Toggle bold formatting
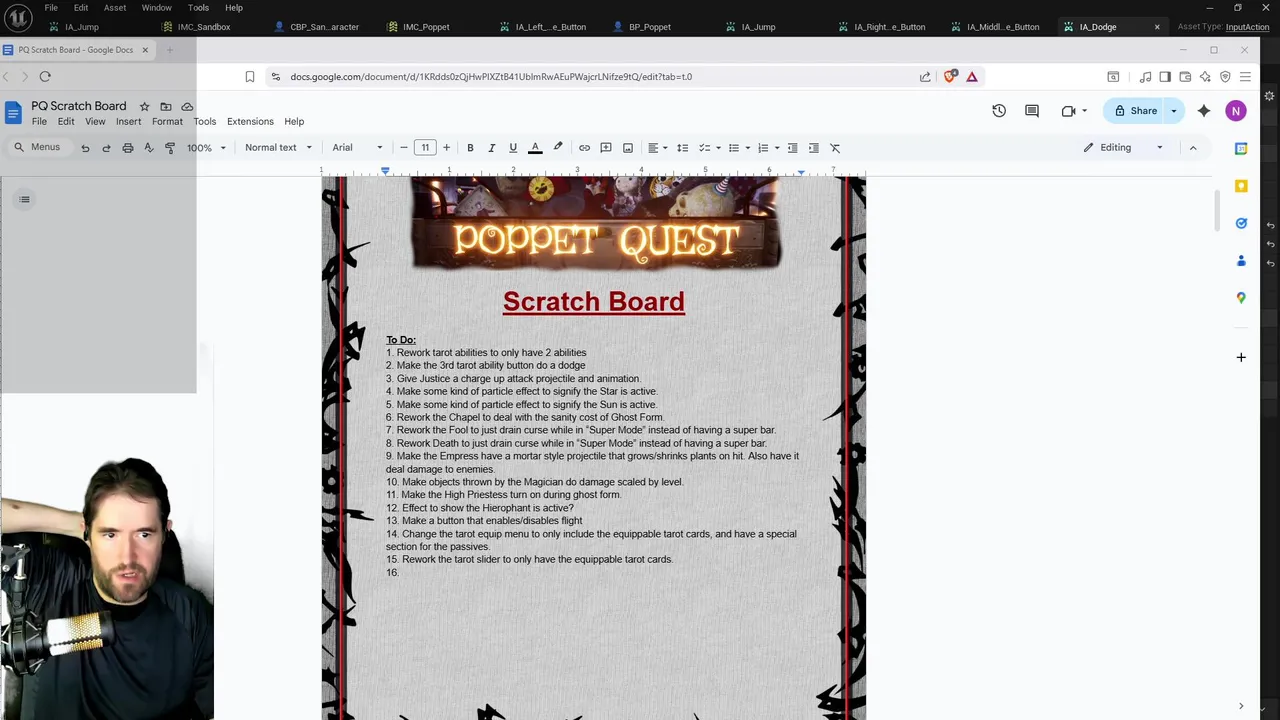This screenshot has height=720, width=1280. [x=470, y=148]
